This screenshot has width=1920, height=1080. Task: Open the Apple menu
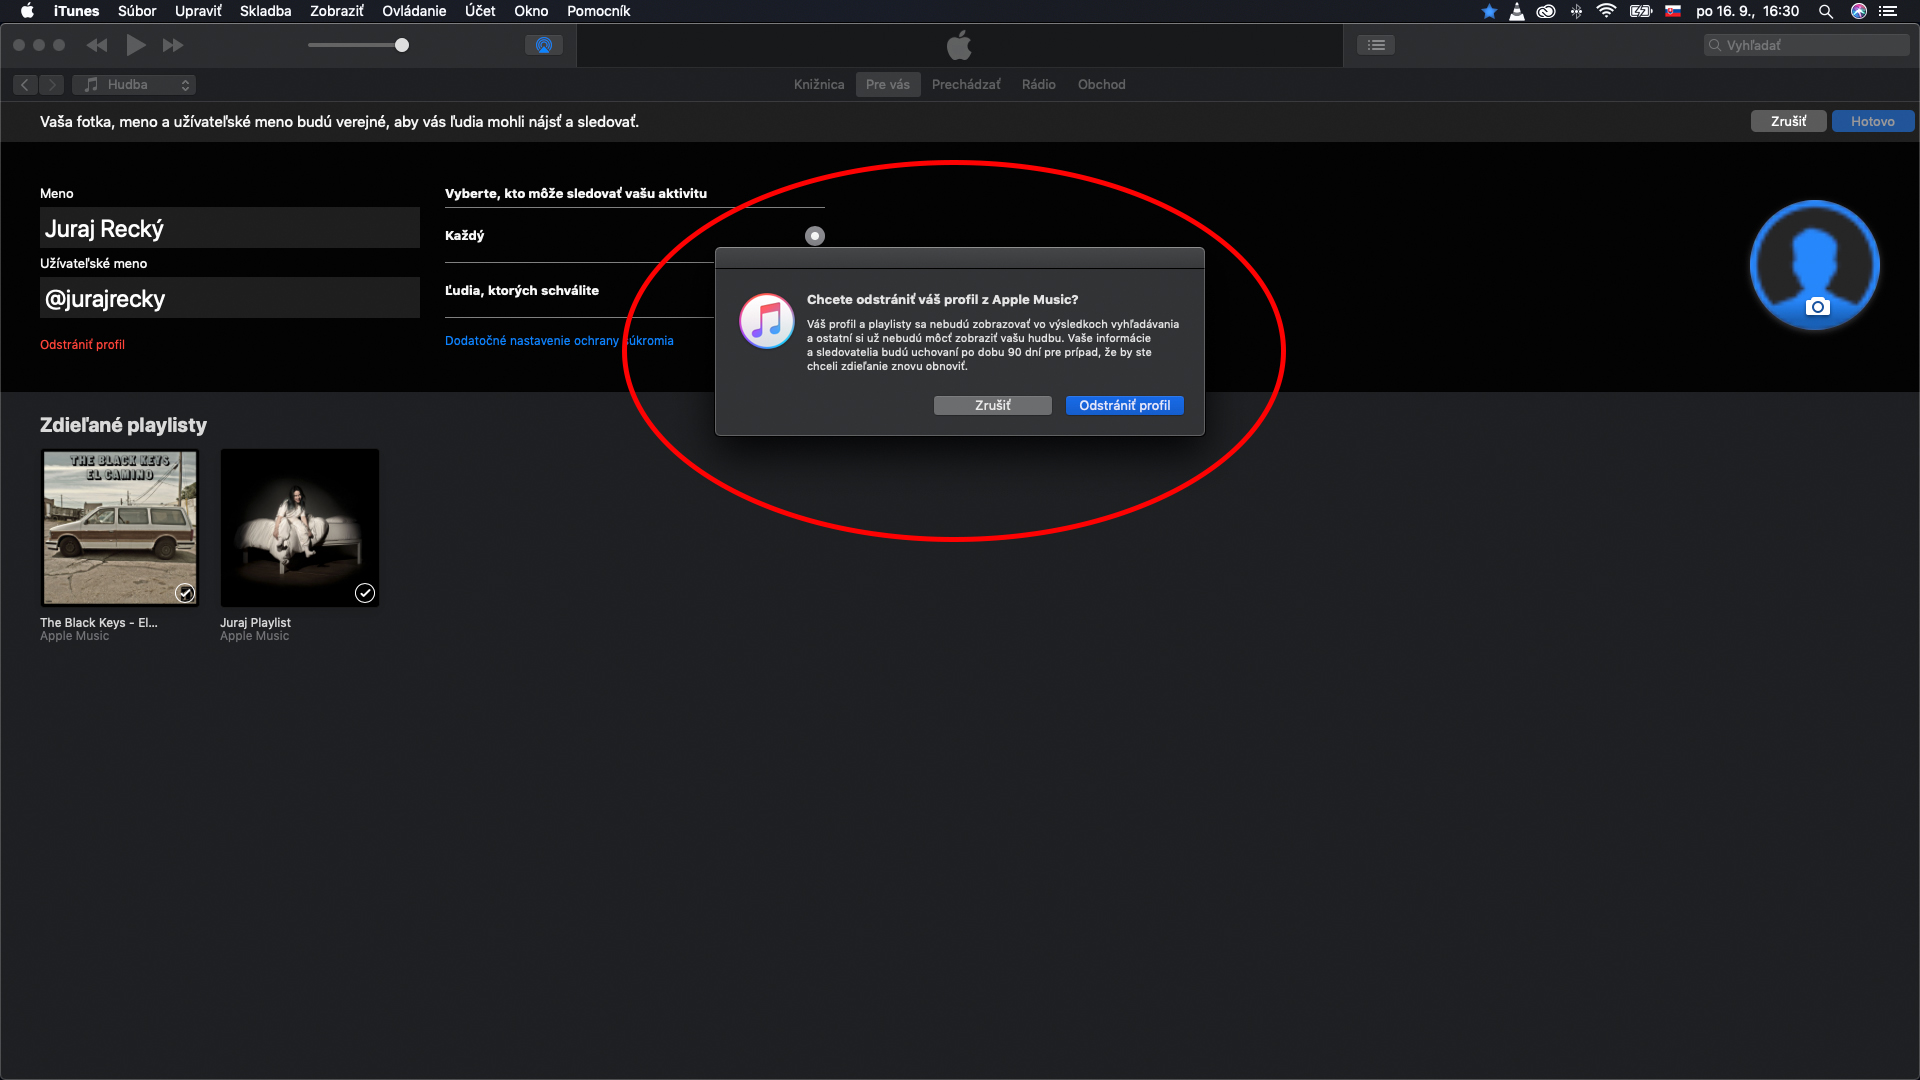(27, 11)
